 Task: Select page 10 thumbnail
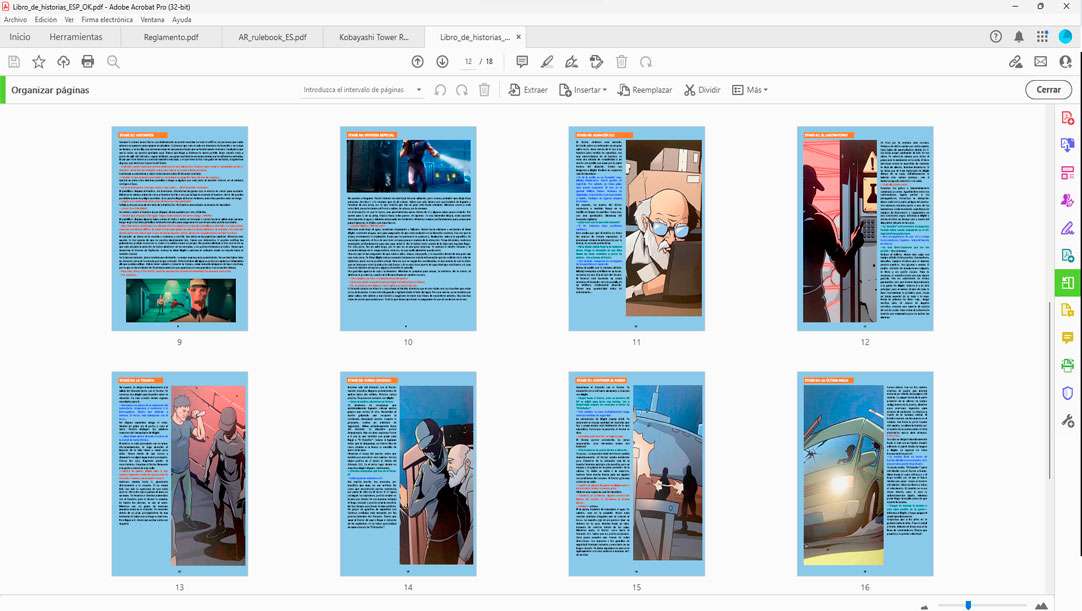coord(408,229)
